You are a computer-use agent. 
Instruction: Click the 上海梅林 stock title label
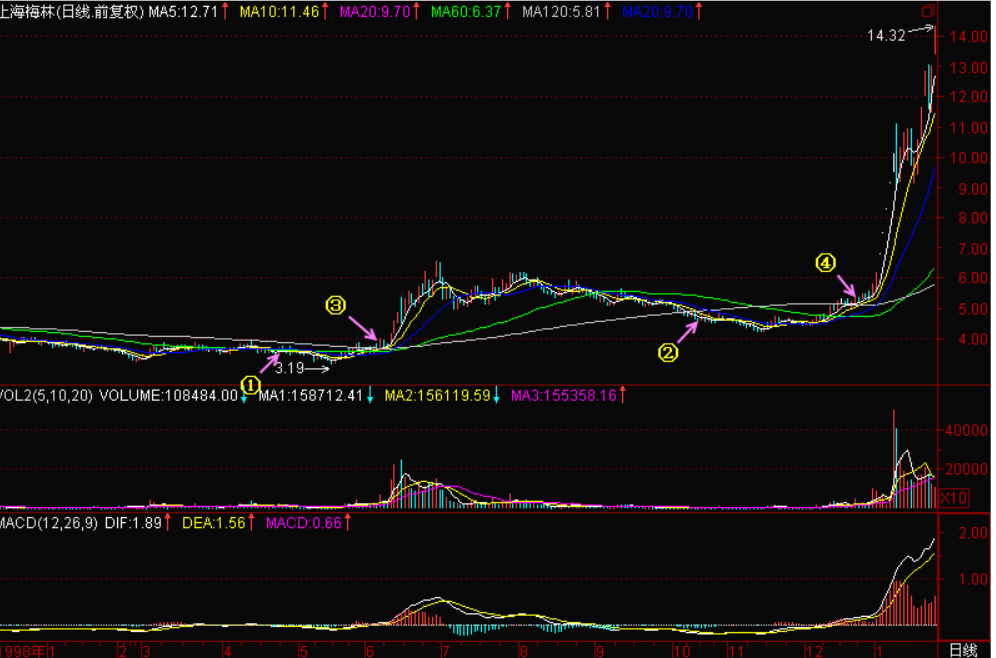point(30,12)
